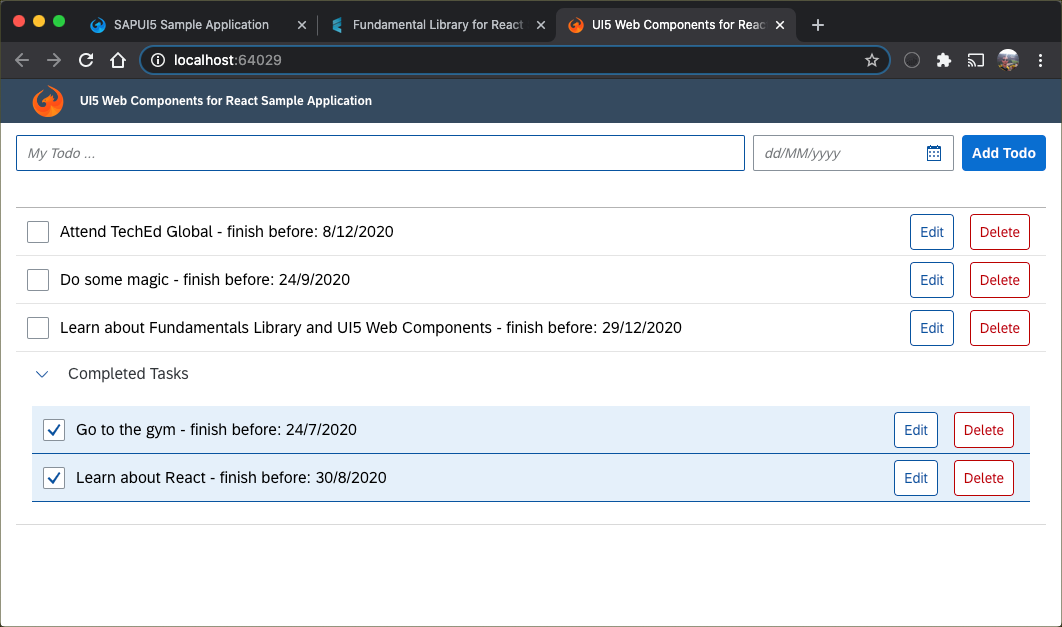Screen dimensions: 1062x627
Task: Open the Chrome three-dot menu
Action: click(1040, 60)
